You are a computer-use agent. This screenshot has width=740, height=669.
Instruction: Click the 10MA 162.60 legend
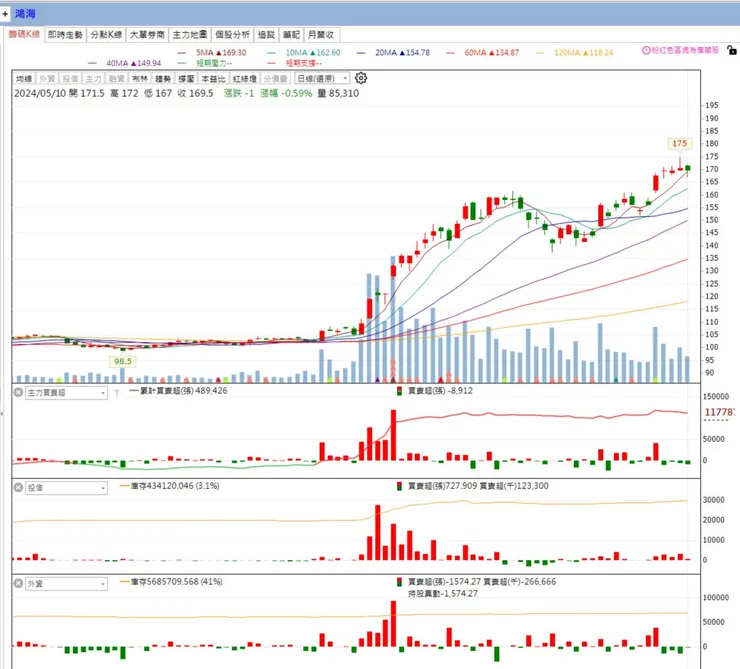[x=303, y=52]
